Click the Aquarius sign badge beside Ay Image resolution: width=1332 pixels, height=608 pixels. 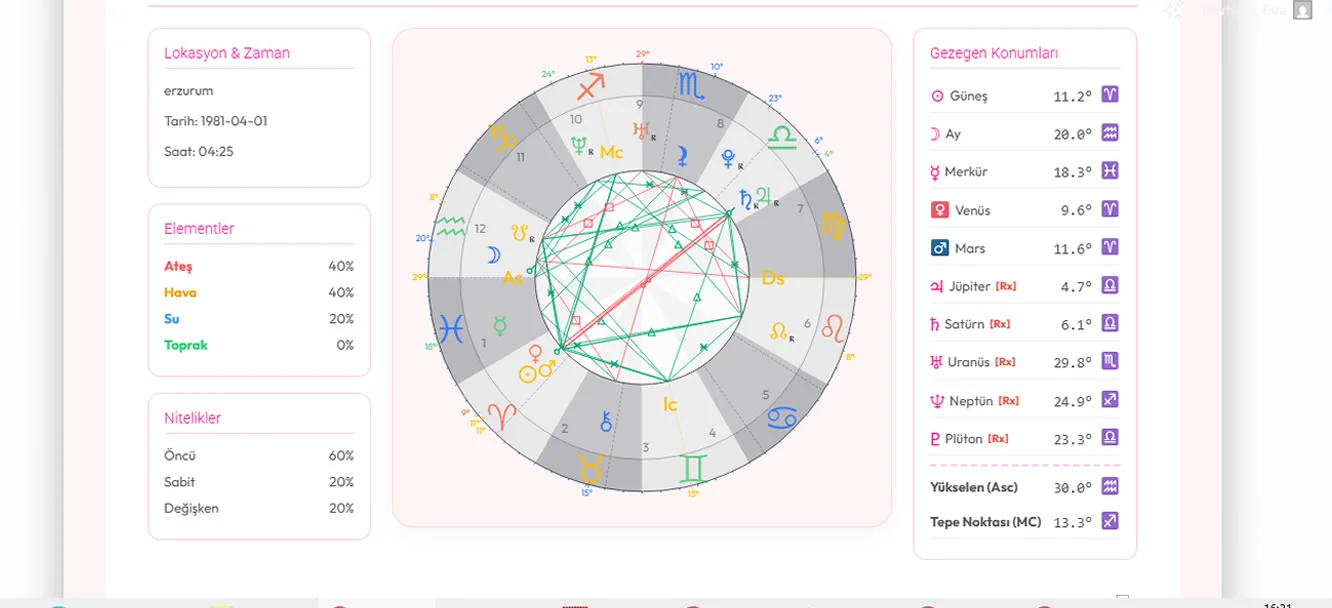(x=1109, y=133)
